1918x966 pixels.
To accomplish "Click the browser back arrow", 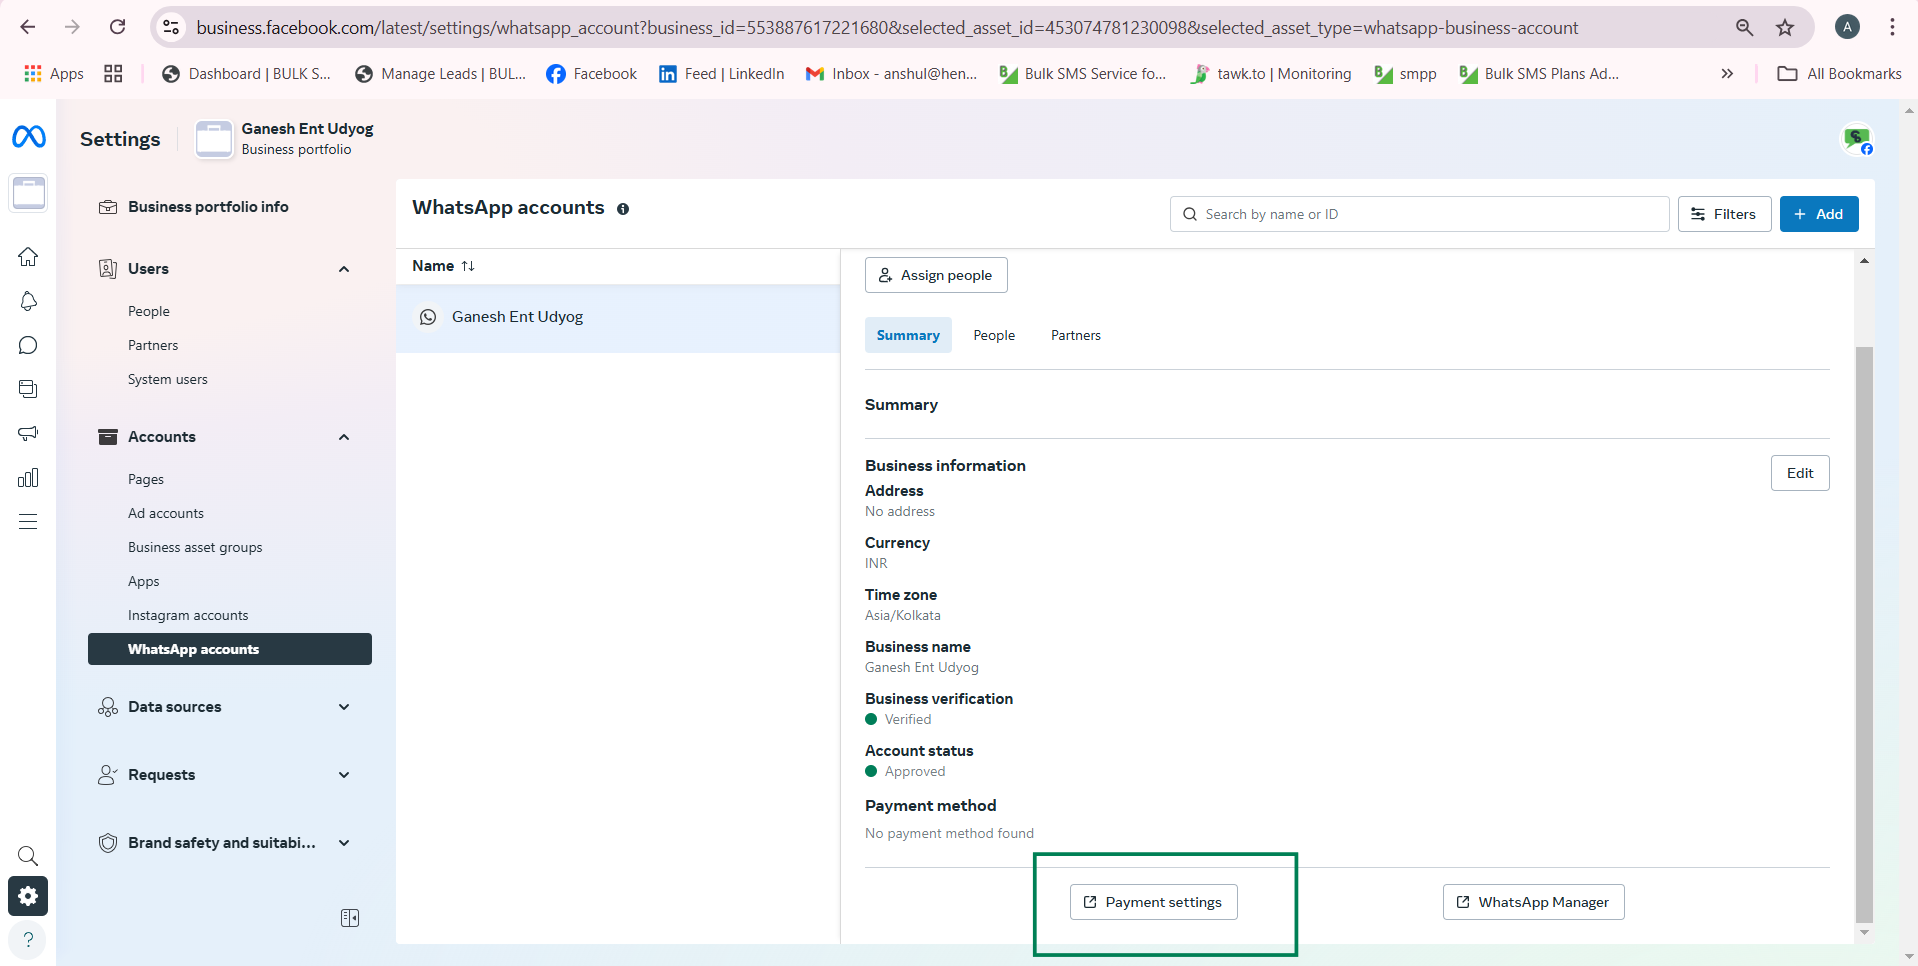I will pyautogui.click(x=28, y=27).
